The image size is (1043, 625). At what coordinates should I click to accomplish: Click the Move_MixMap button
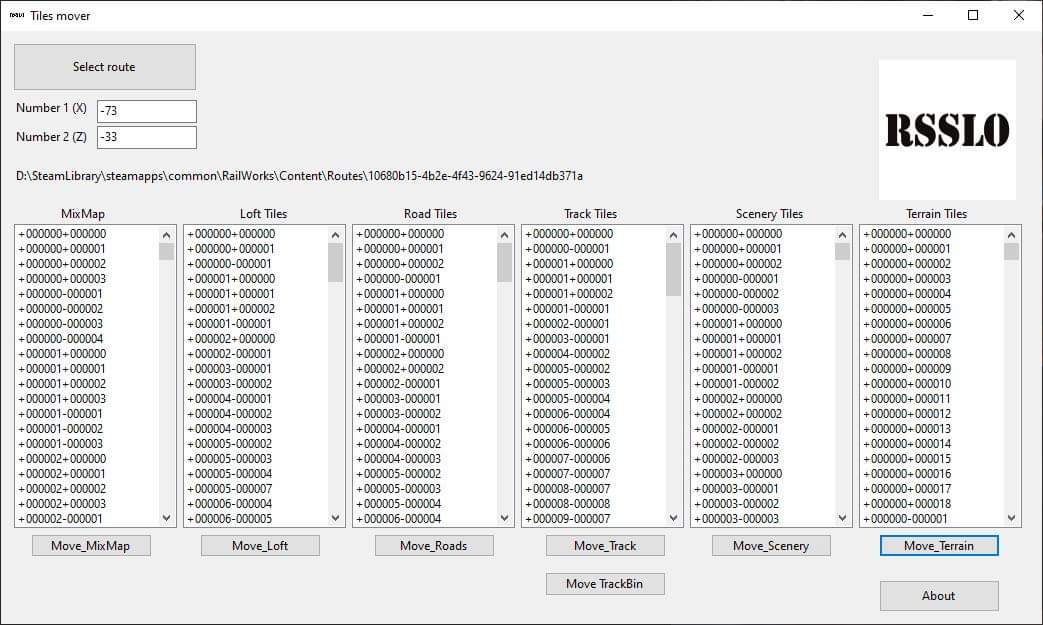tap(91, 546)
